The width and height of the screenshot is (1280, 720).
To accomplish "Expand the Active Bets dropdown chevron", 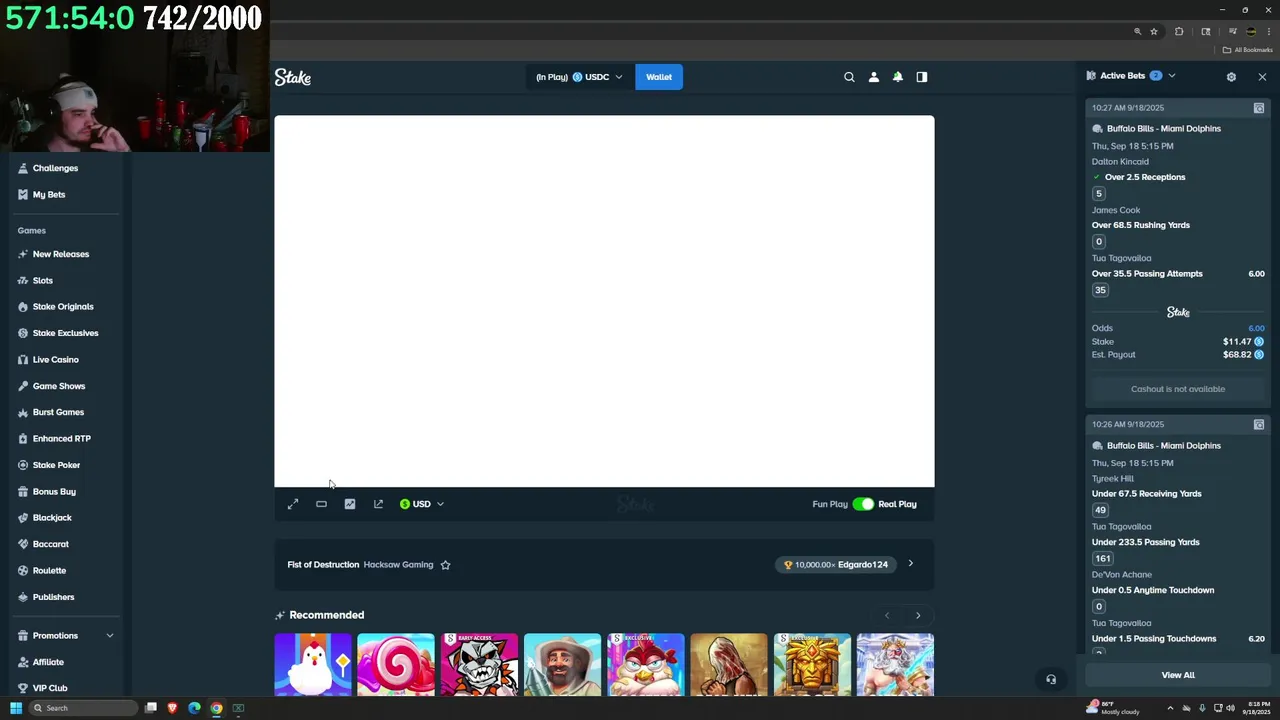I will [x=1172, y=76].
